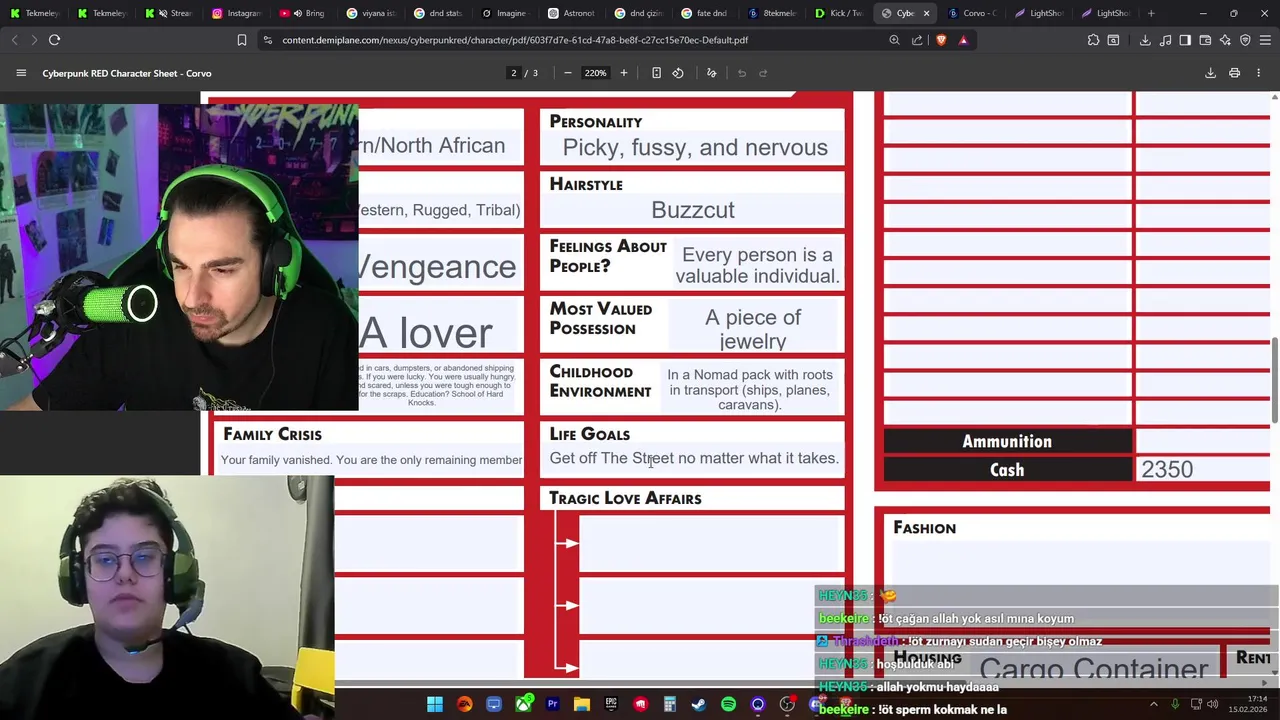Switch to the muted Bring tab
This screenshot has width=1280, height=720.
pos(303,13)
